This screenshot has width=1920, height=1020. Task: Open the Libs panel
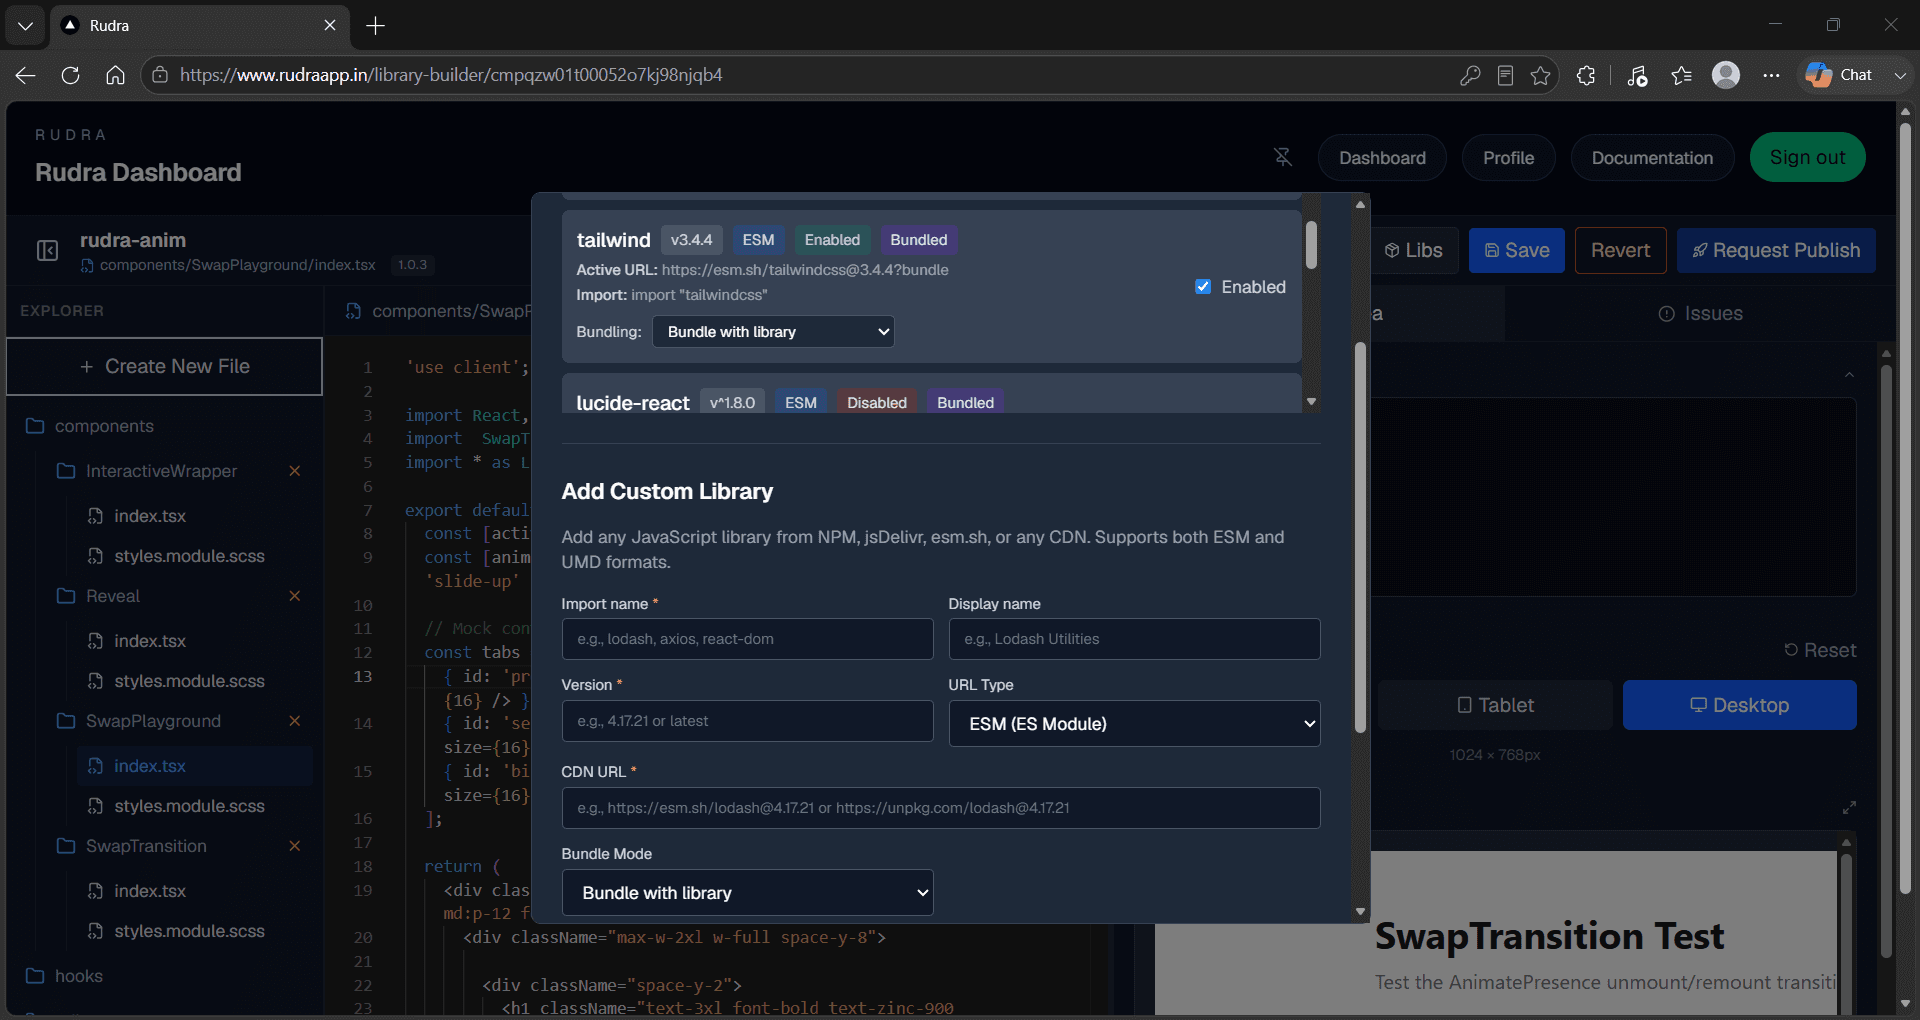(x=1413, y=250)
